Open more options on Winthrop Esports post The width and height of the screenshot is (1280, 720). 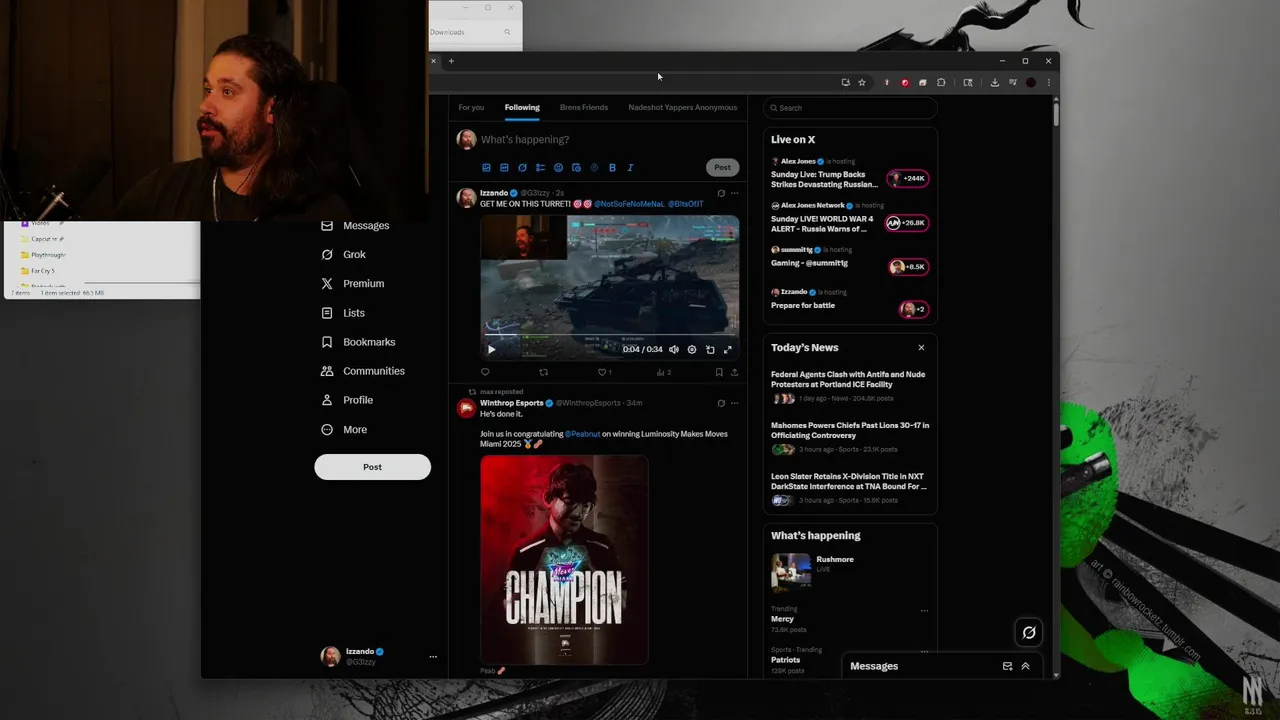[x=734, y=403]
